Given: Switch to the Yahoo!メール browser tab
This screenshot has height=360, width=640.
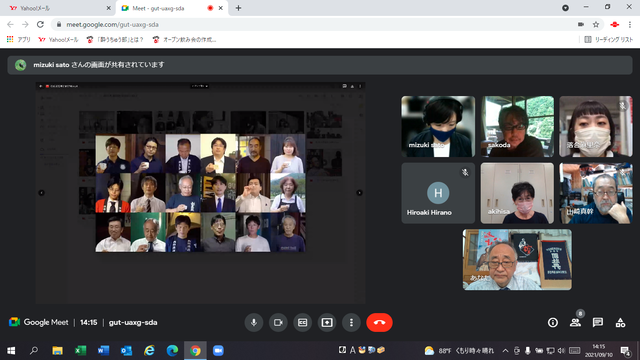Looking at the screenshot, I should [x=58, y=8].
